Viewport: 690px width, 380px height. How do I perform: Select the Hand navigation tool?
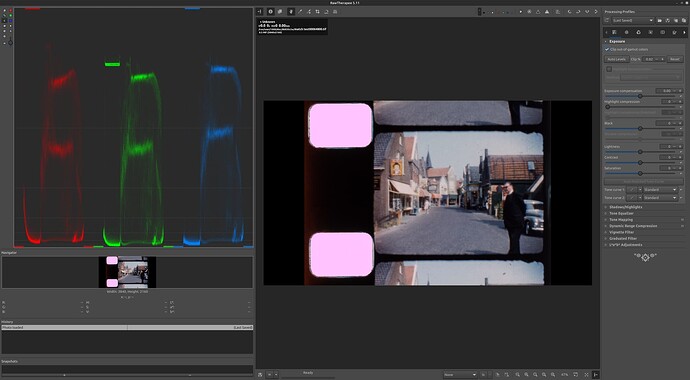(291, 11)
